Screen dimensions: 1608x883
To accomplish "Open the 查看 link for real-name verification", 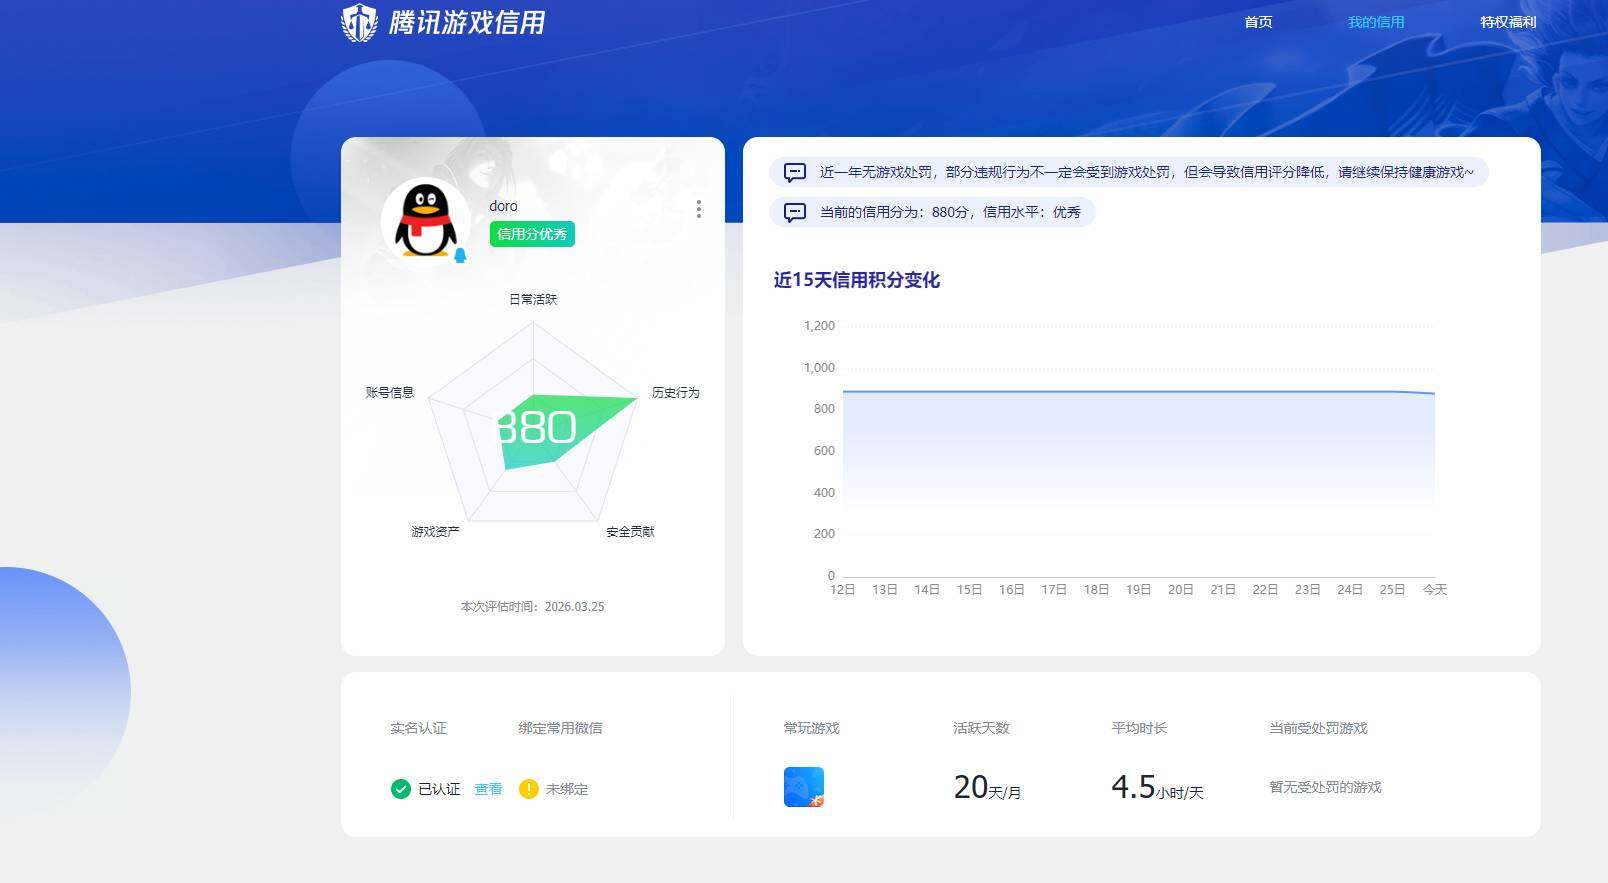I will click(x=488, y=789).
